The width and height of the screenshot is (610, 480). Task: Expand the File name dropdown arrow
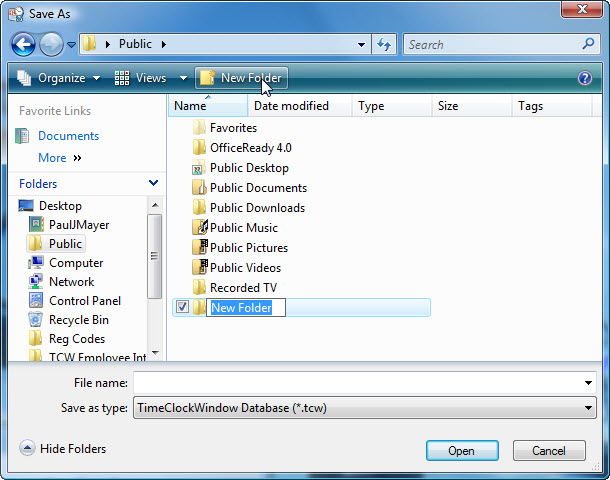coord(588,383)
